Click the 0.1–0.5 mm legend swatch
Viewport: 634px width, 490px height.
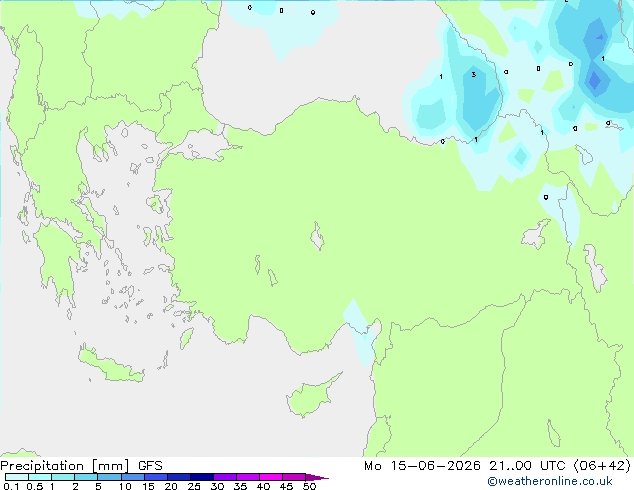17,477
